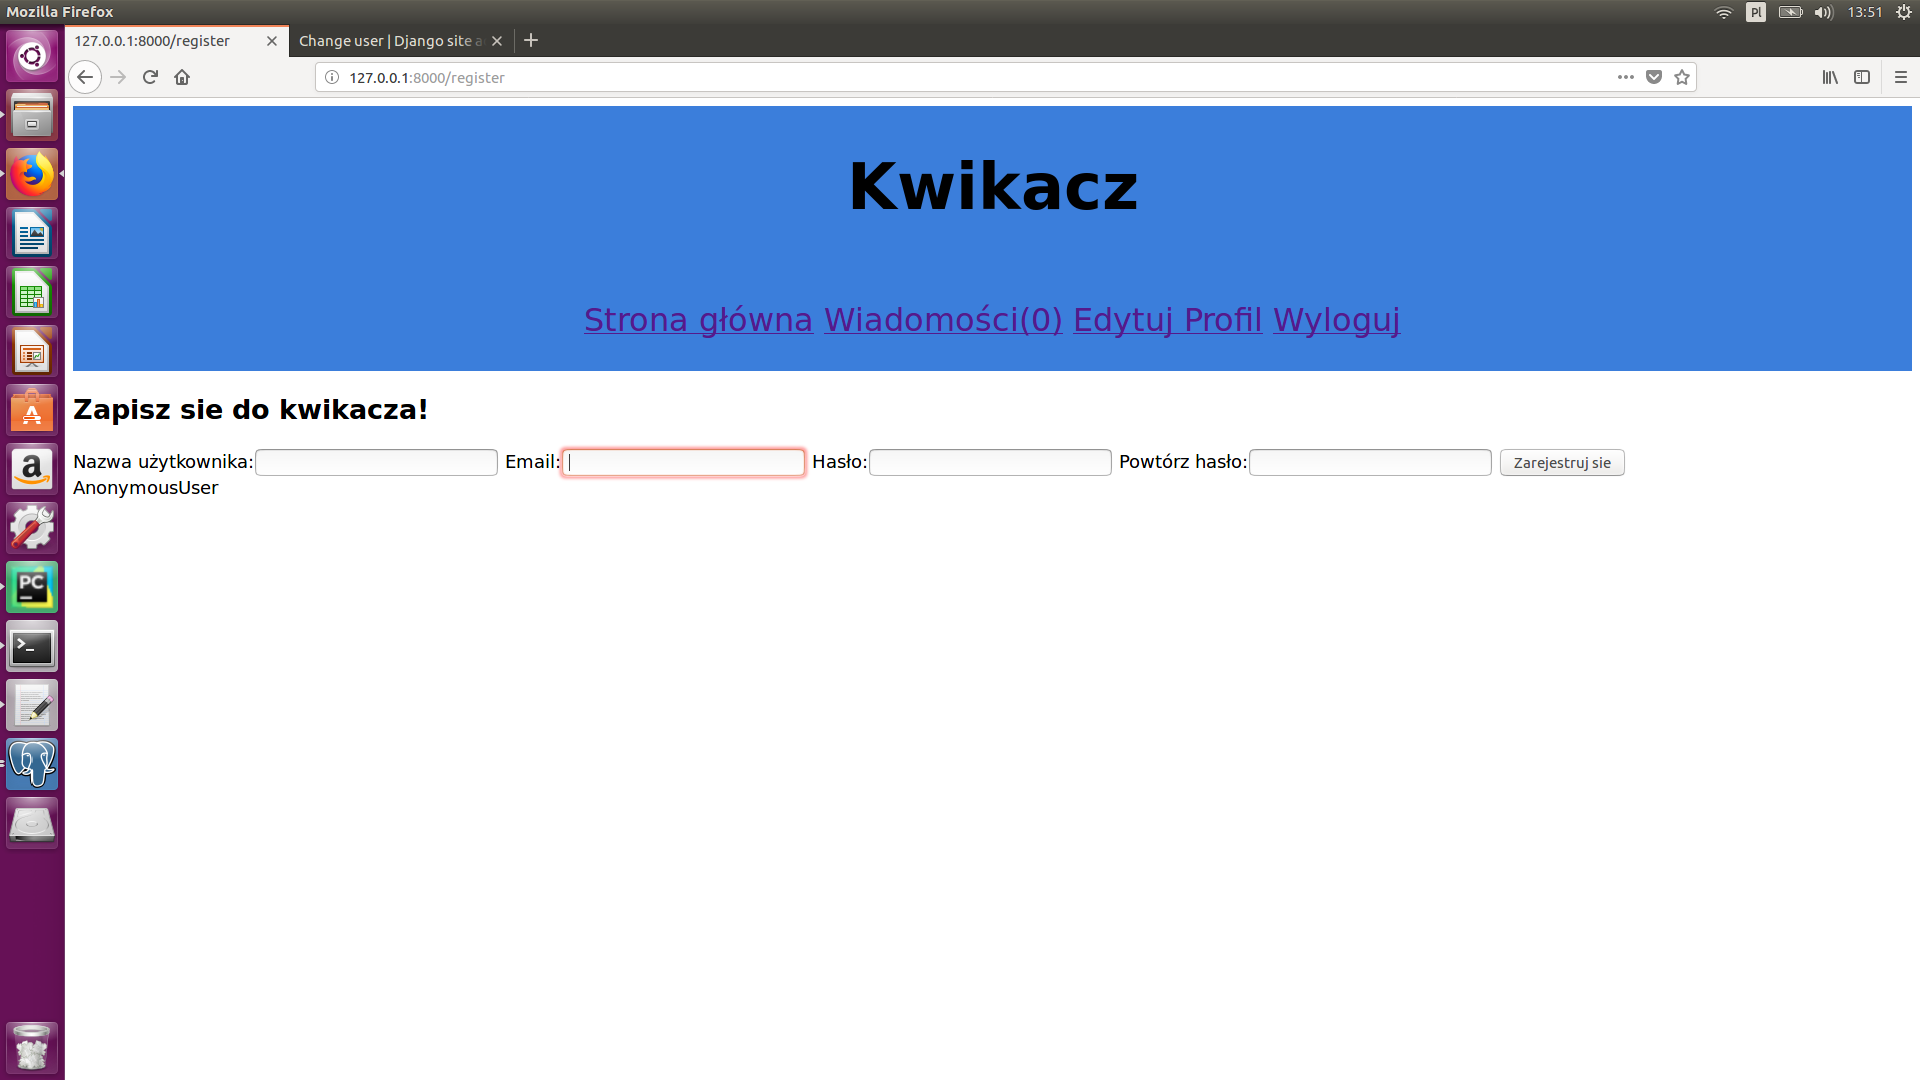The image size is (1920, 1080).
Task: Launch LibreOffice Calc from the dock
Action: [32, 292]
